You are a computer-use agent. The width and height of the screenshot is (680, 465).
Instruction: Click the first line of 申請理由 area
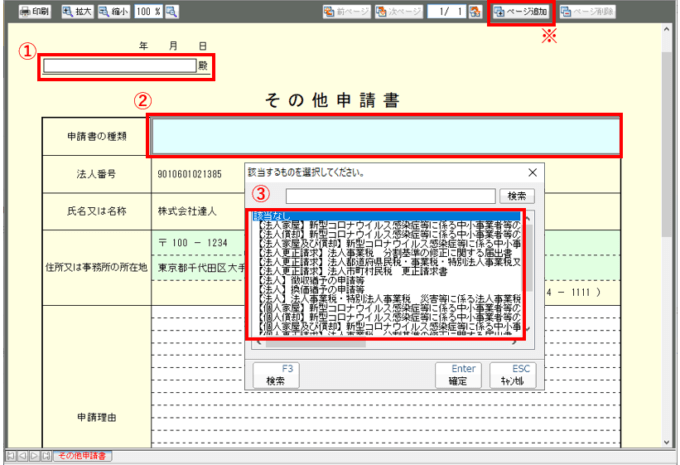tap(386, 313)
